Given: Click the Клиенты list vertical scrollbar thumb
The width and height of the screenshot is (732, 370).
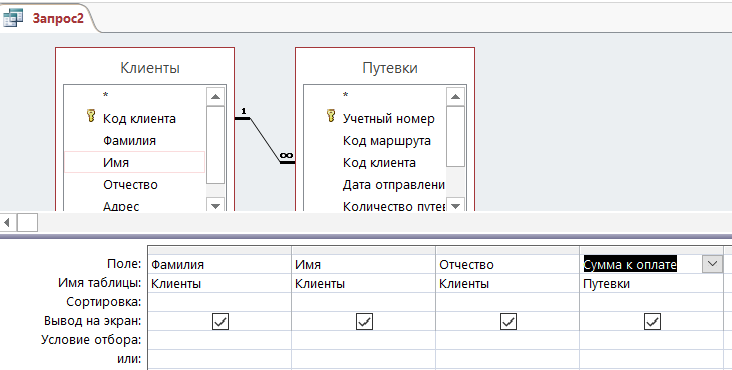Looking at the screenshot, I should tap(215, 145).
